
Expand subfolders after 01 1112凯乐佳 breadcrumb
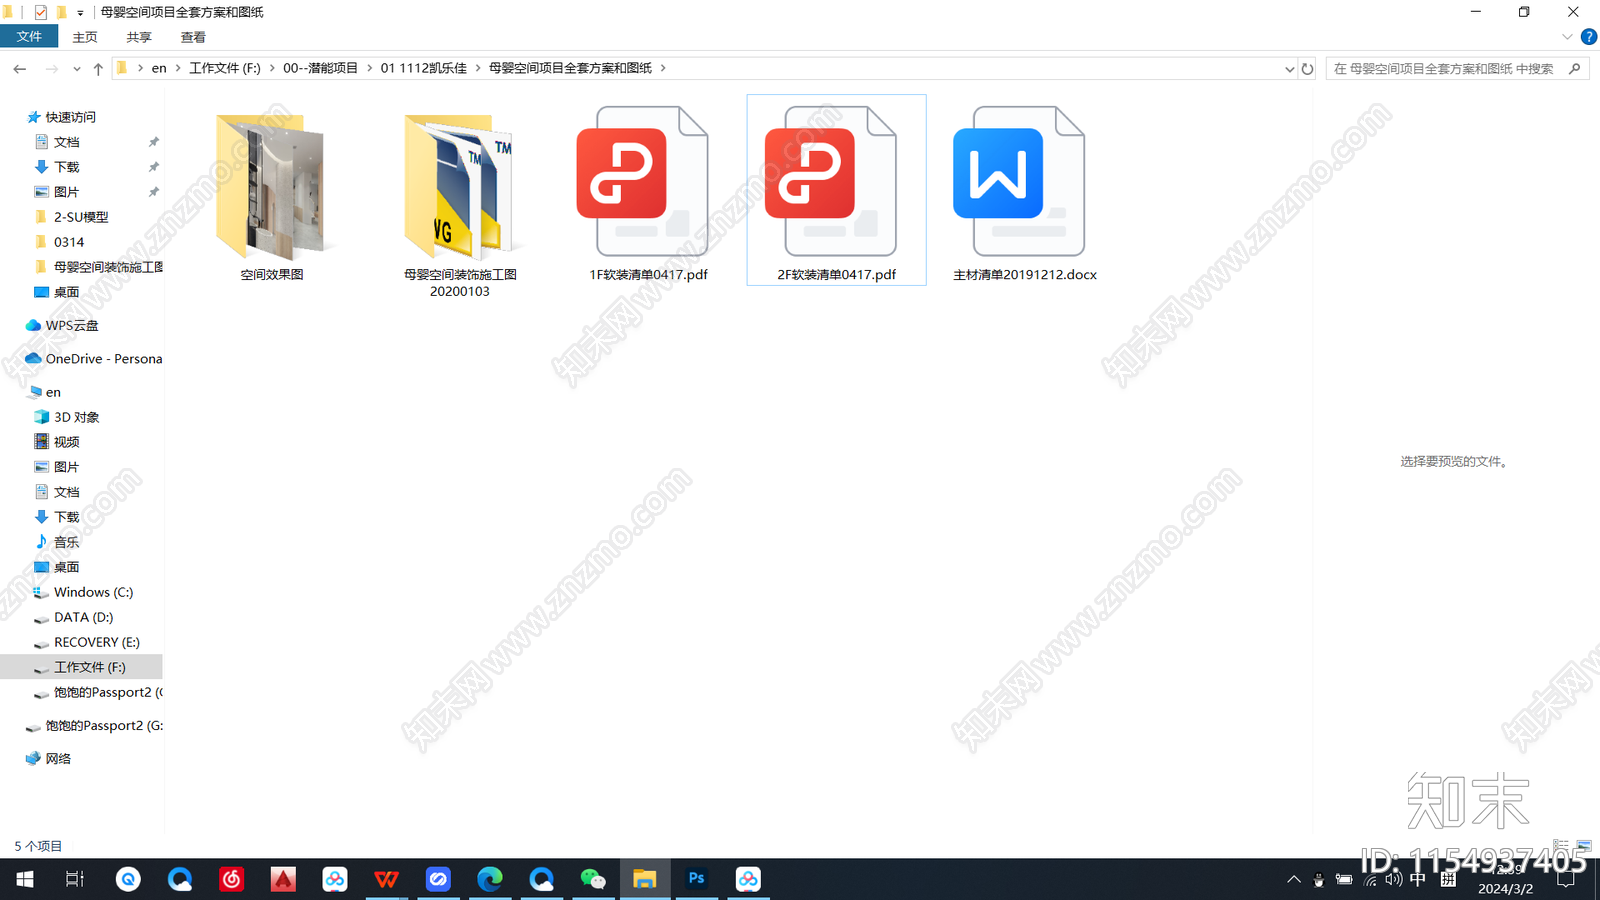point(478,68)
